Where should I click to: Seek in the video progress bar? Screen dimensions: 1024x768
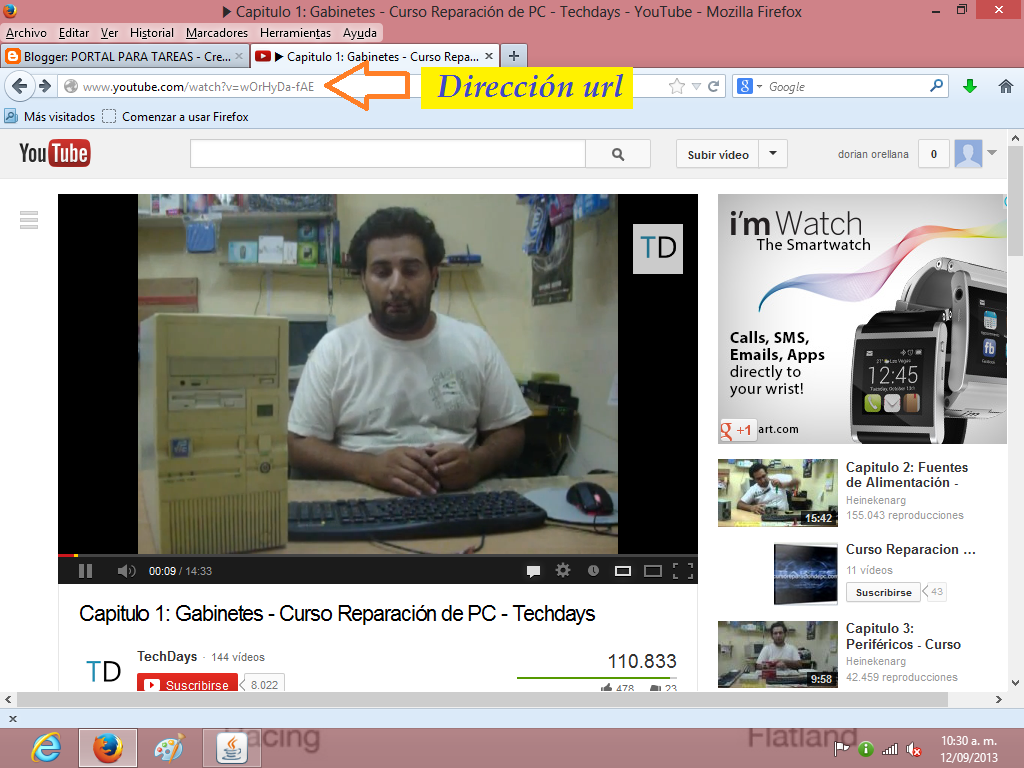click(x=377, y=555)
